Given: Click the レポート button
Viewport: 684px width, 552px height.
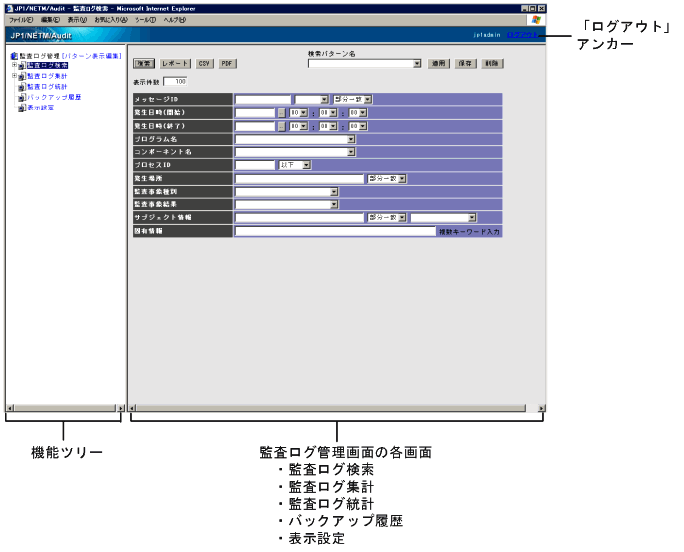Looking at the screenshot, I should coord(175,64).
